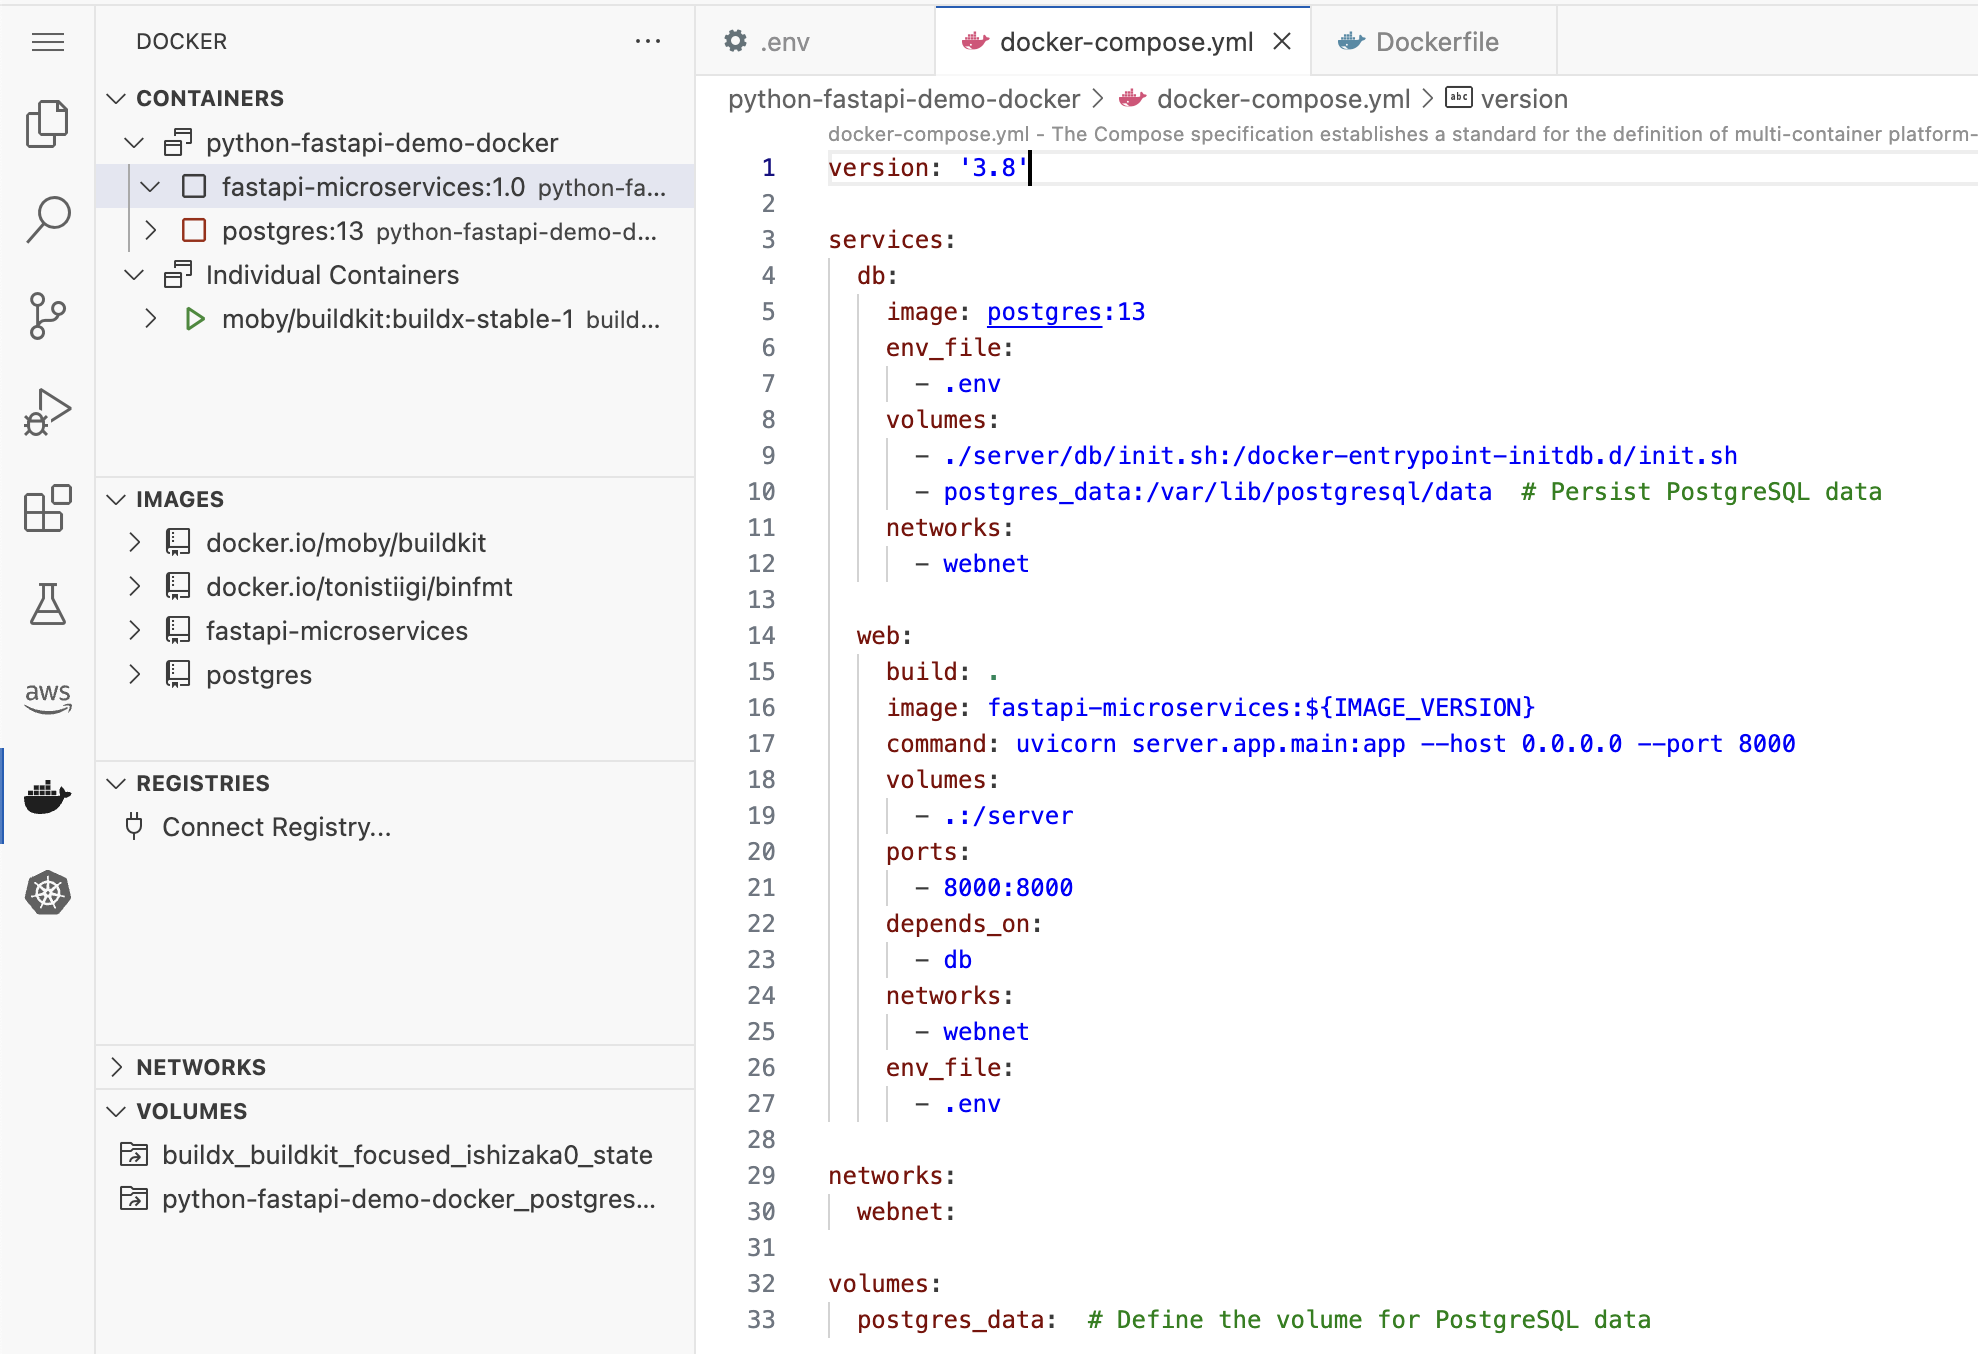Open the hamburger menu icon

47,42
